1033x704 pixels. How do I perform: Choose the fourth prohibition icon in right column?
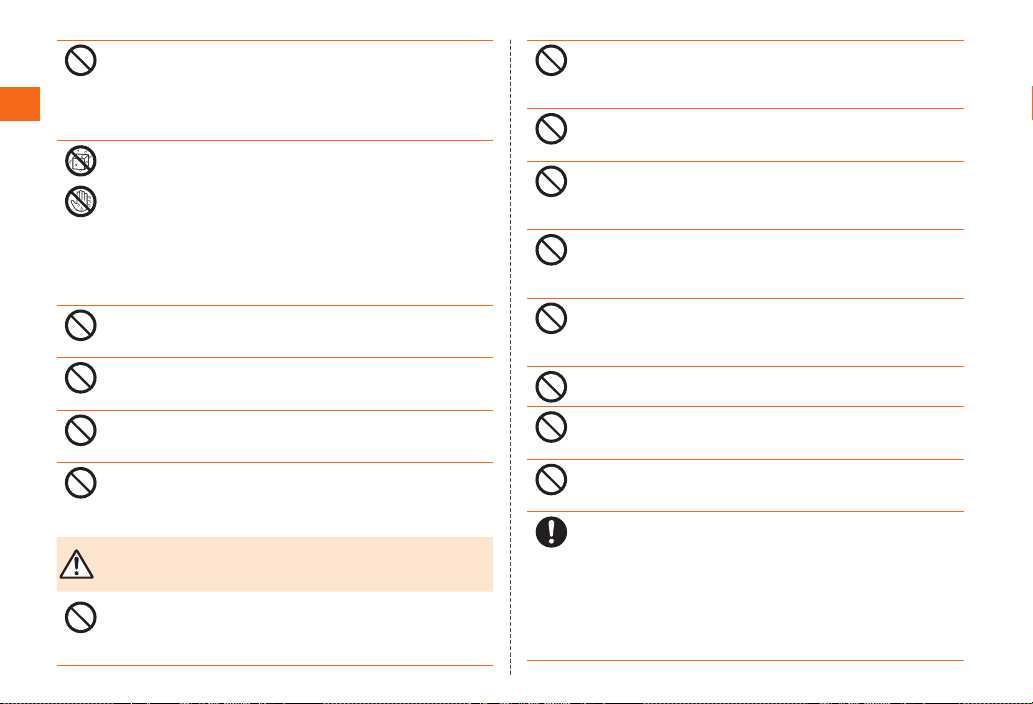tap(551, 250)
